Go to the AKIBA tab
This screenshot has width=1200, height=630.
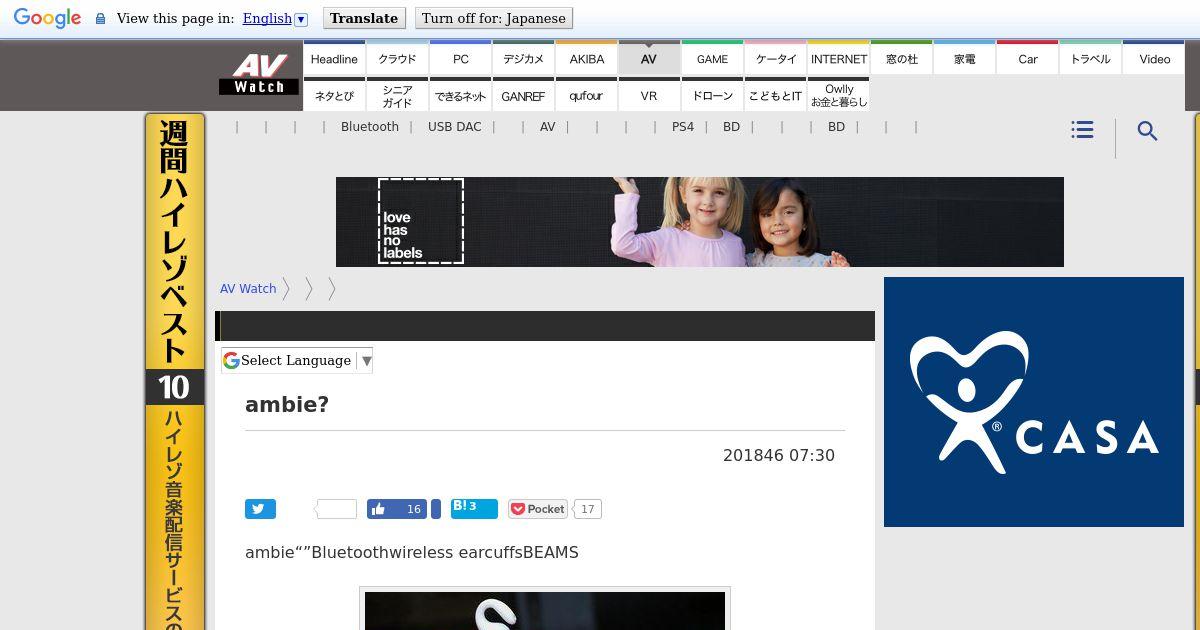click(587, 58)
